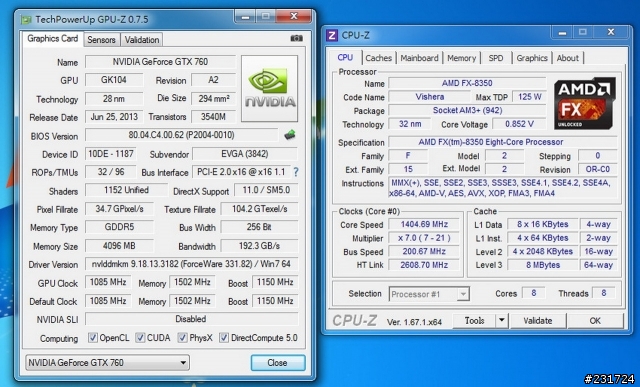Click the HT Link value 2608.70 MHz
Image resolution: width=640 pixels, height=387 pixels.
coord(424,265)
